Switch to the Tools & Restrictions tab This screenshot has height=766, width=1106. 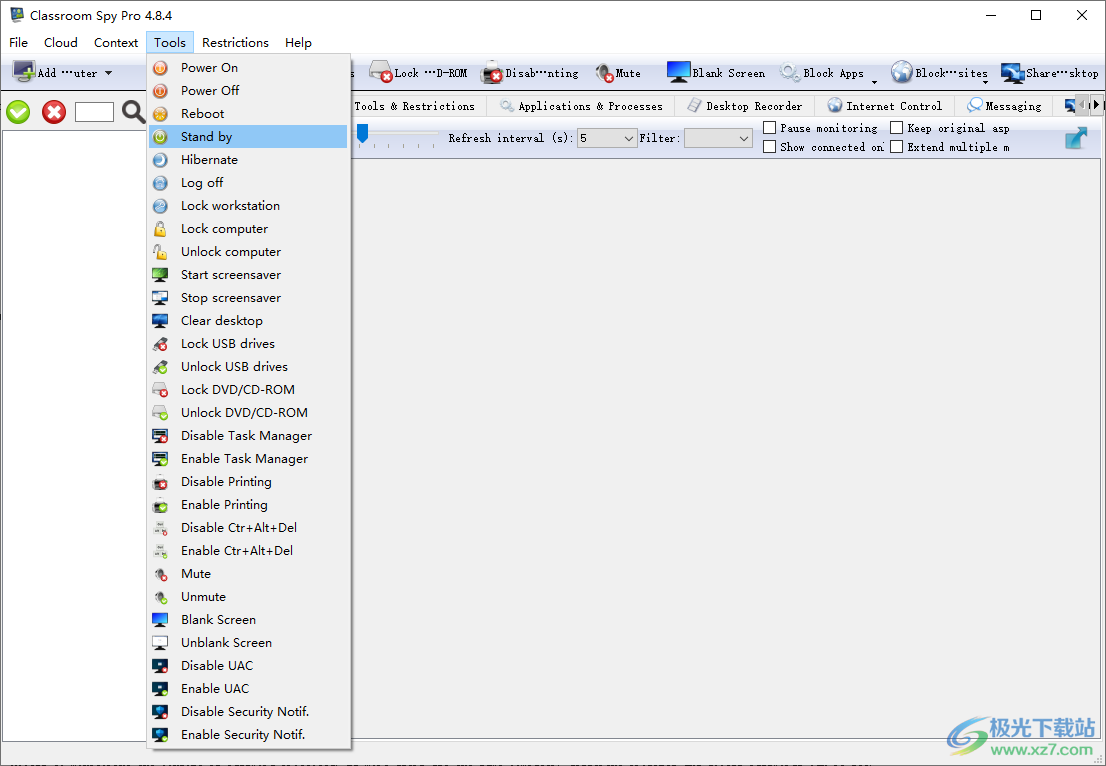(x=416, y=106)
